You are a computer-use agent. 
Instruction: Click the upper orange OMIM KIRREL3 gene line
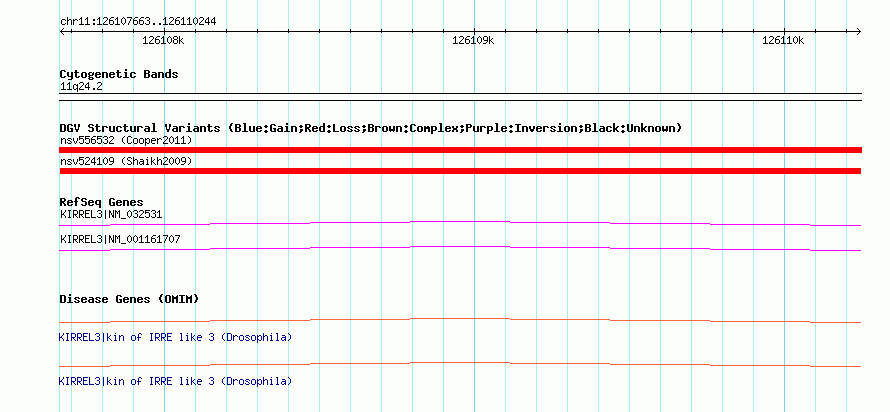(x=460, y=321)
